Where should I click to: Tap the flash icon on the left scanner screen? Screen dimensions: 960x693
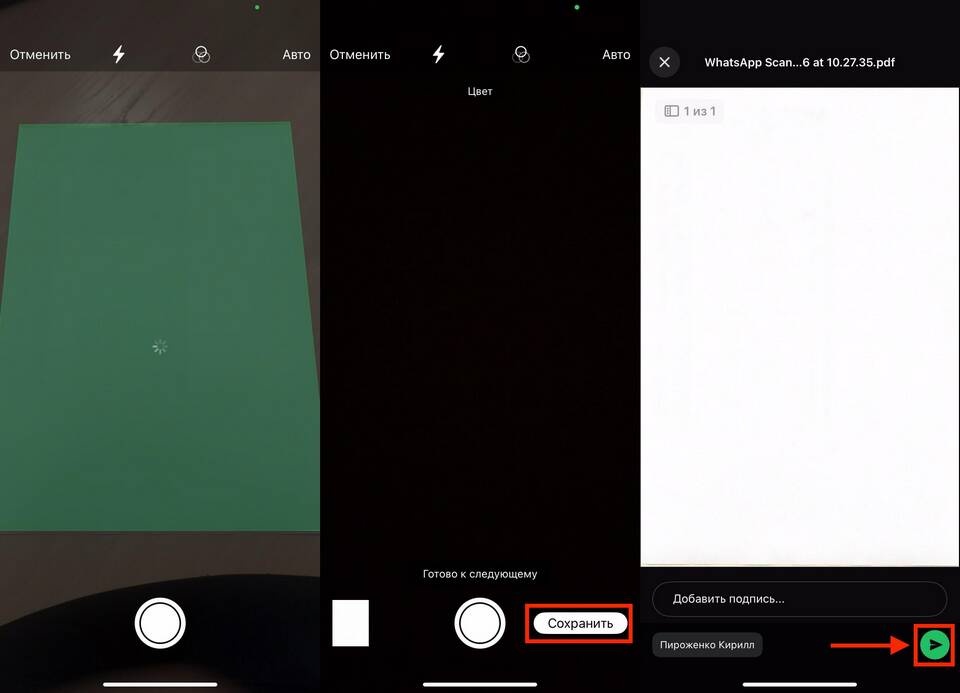point(119,54)
